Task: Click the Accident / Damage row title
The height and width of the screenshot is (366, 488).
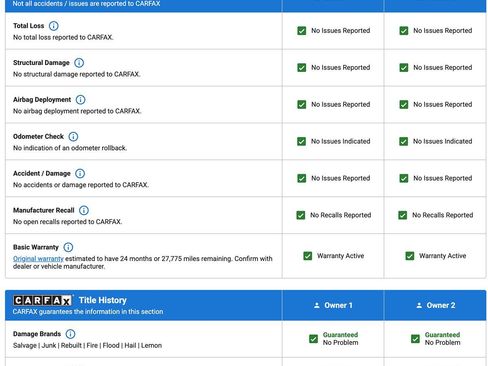Action: (42, 173)
